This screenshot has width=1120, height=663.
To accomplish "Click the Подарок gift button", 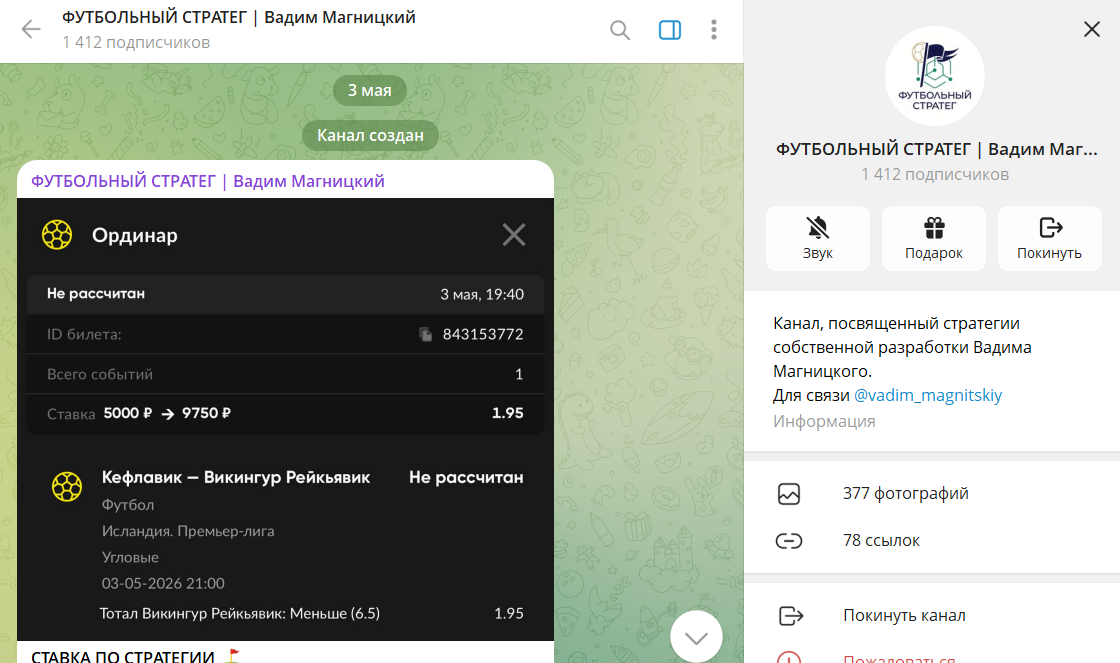I will tap(934, 239).
